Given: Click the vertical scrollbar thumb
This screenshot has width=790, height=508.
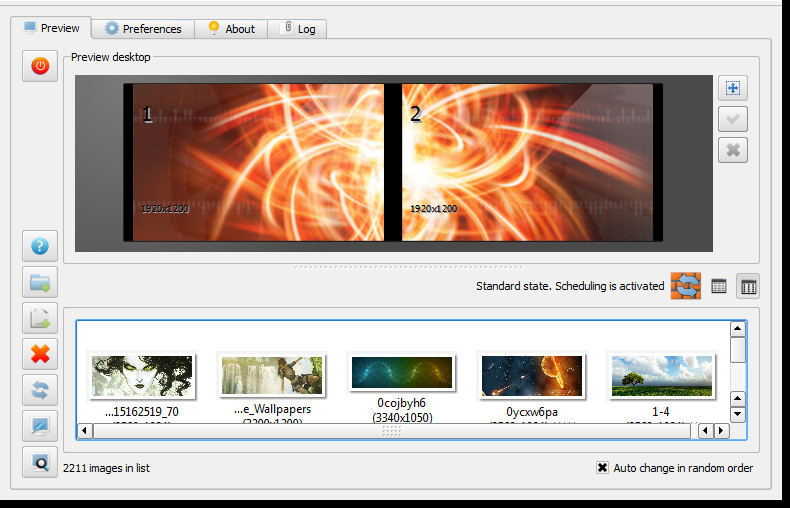Looking at the screenshot, I should [738, 350].
